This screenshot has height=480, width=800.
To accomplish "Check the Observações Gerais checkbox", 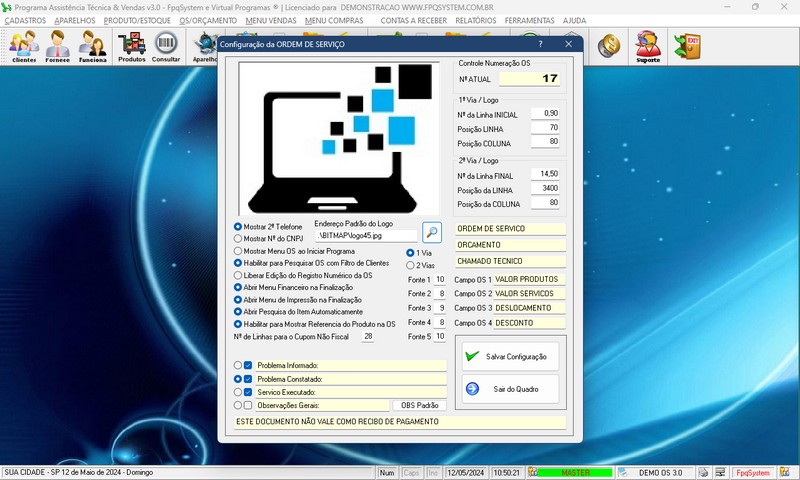I will (248, 405).
